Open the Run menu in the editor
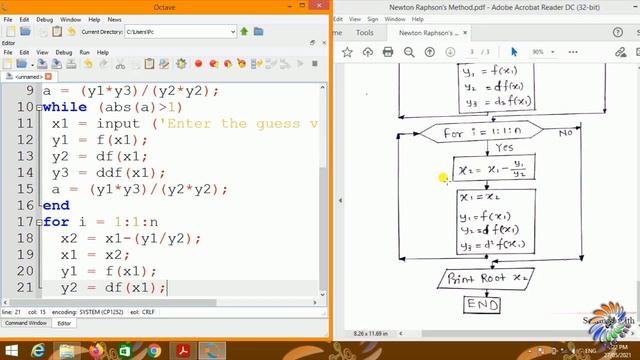The width and height of the screenshot is (640, 360). click(84, 53)
